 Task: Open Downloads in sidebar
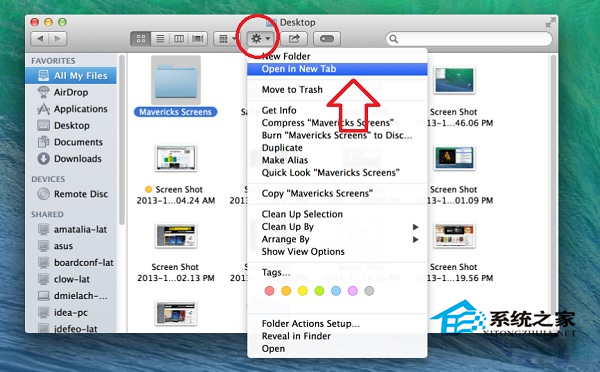coord(71,158)
